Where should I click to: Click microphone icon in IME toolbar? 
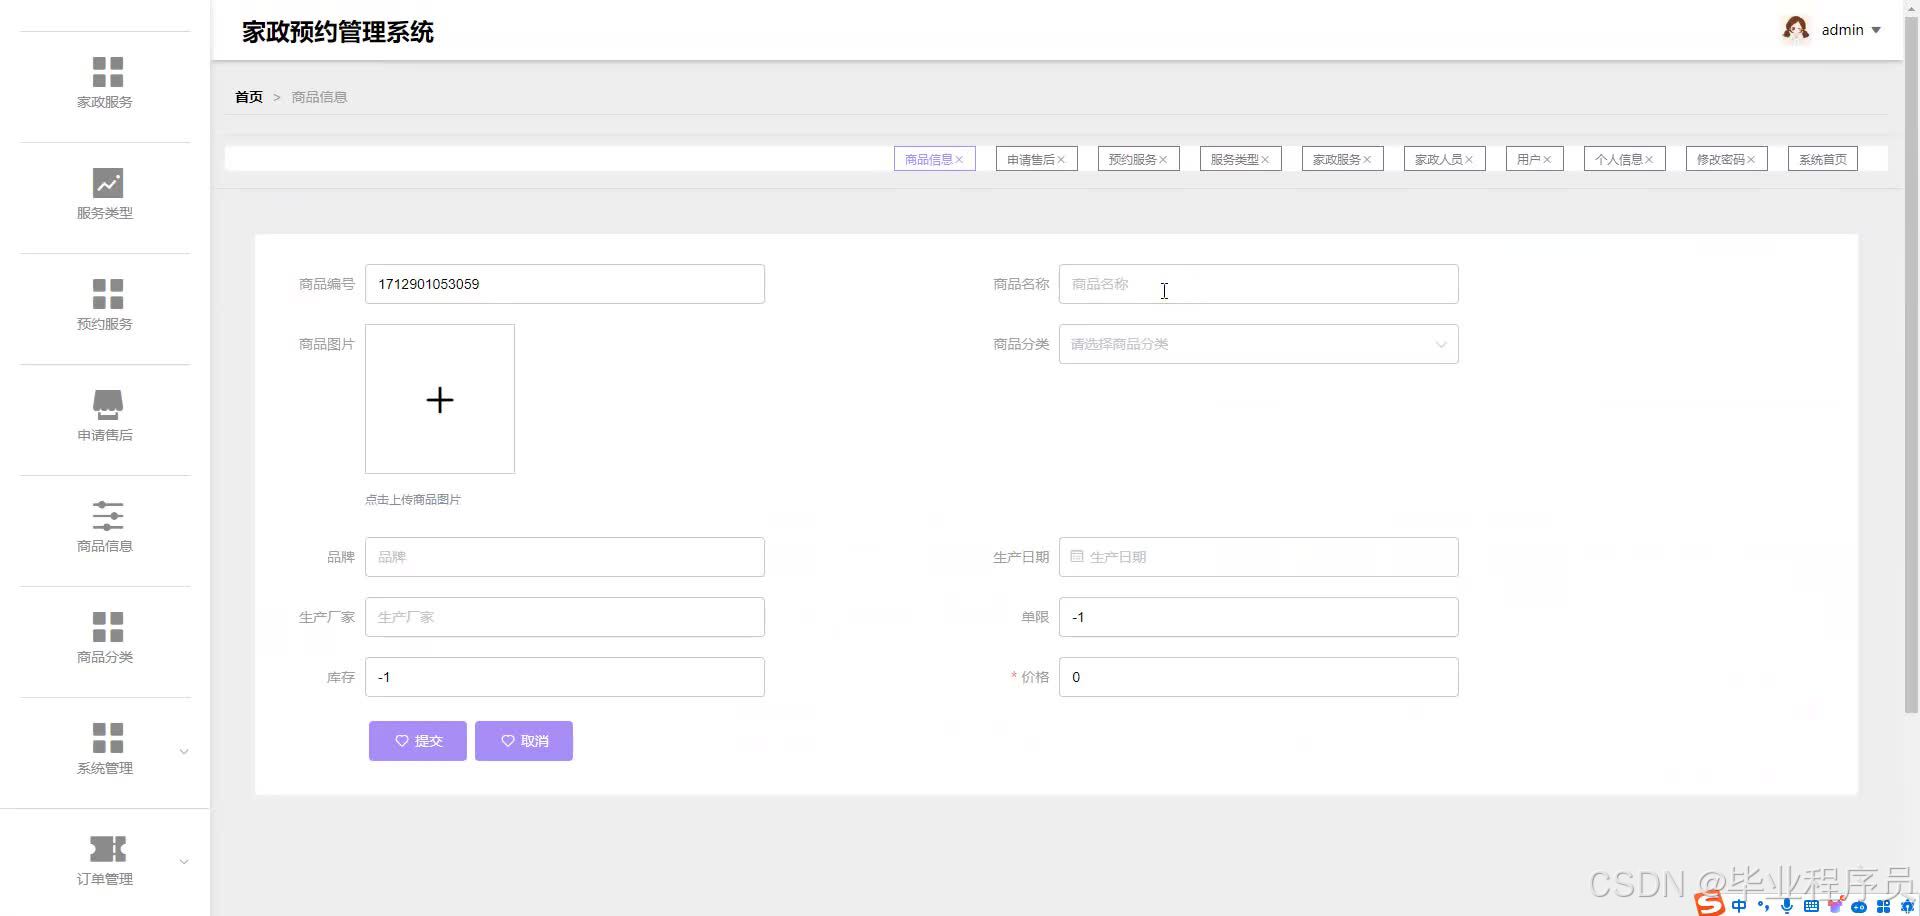(x=1787, y=906)
